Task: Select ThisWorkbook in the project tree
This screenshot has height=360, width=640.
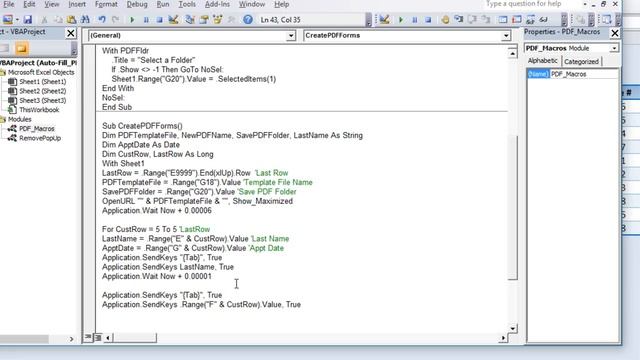Action: pyautogui.click(x=39, y=110)
